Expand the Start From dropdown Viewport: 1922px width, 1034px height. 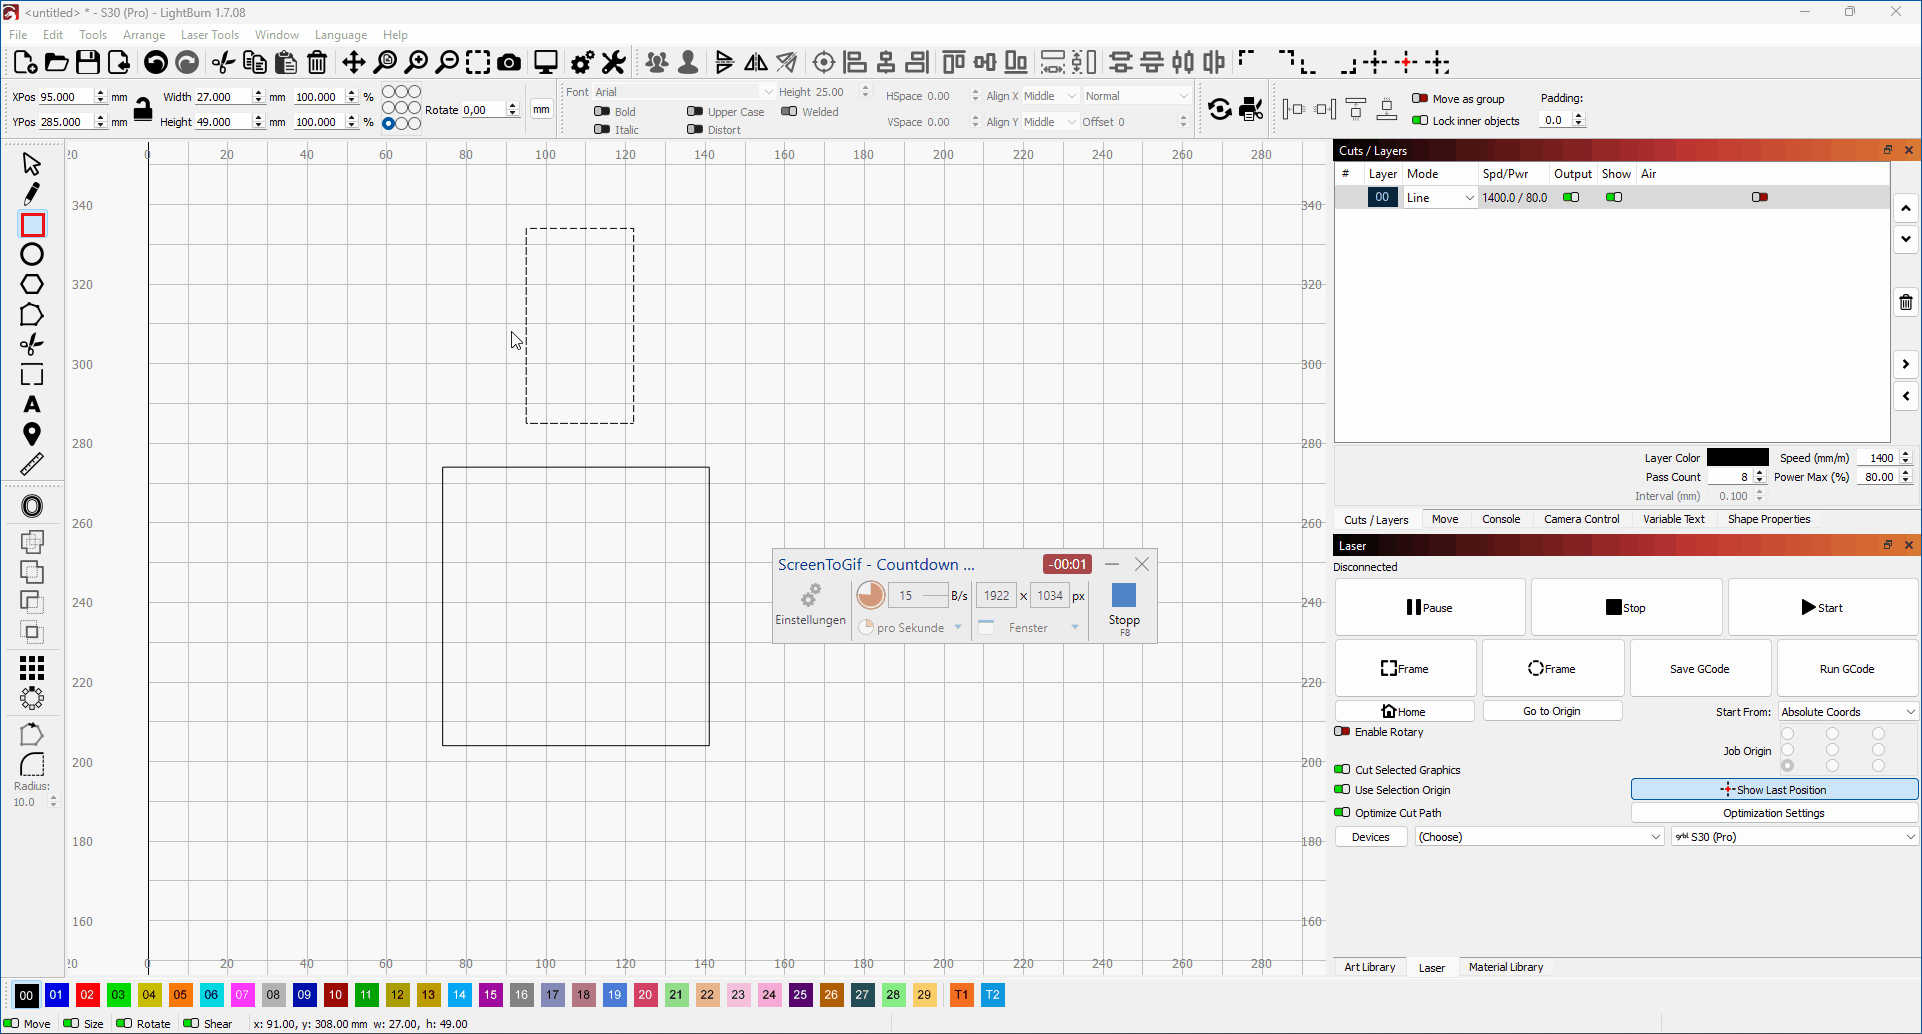[1847, 712]
